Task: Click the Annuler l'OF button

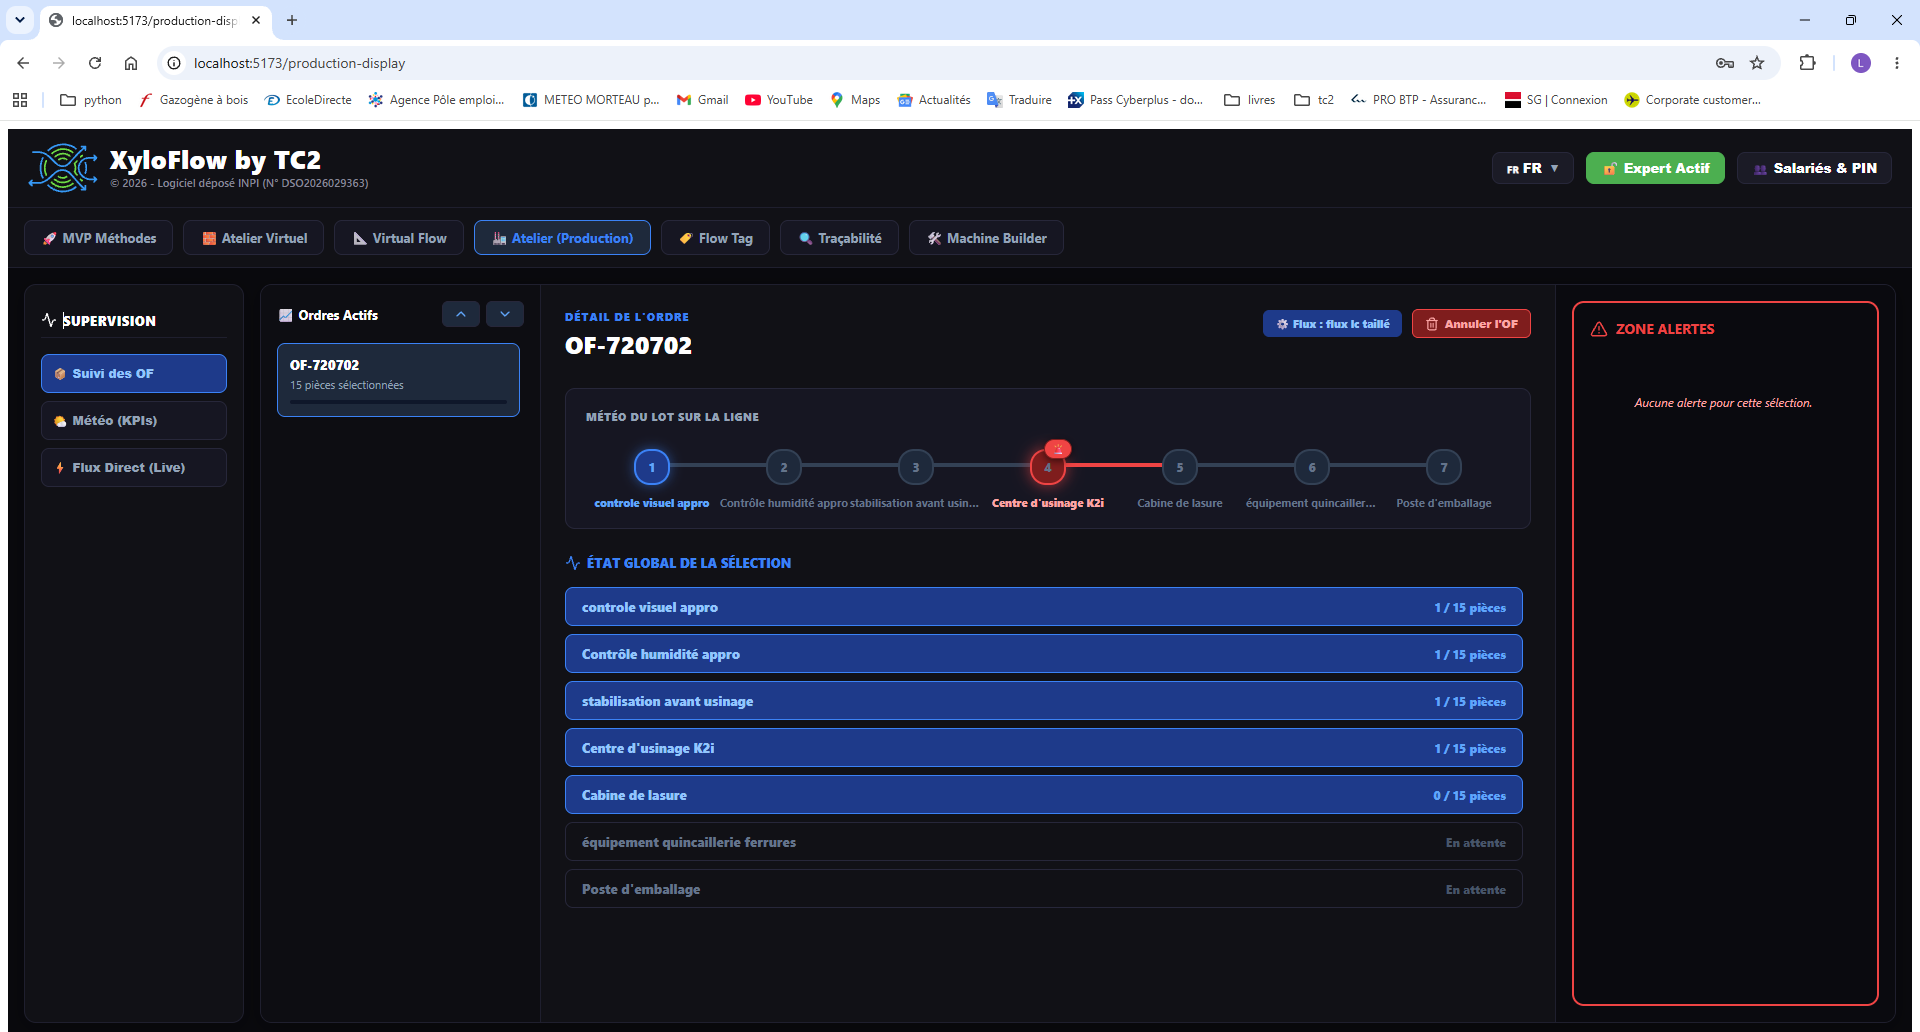Action: click(1471, 324)
